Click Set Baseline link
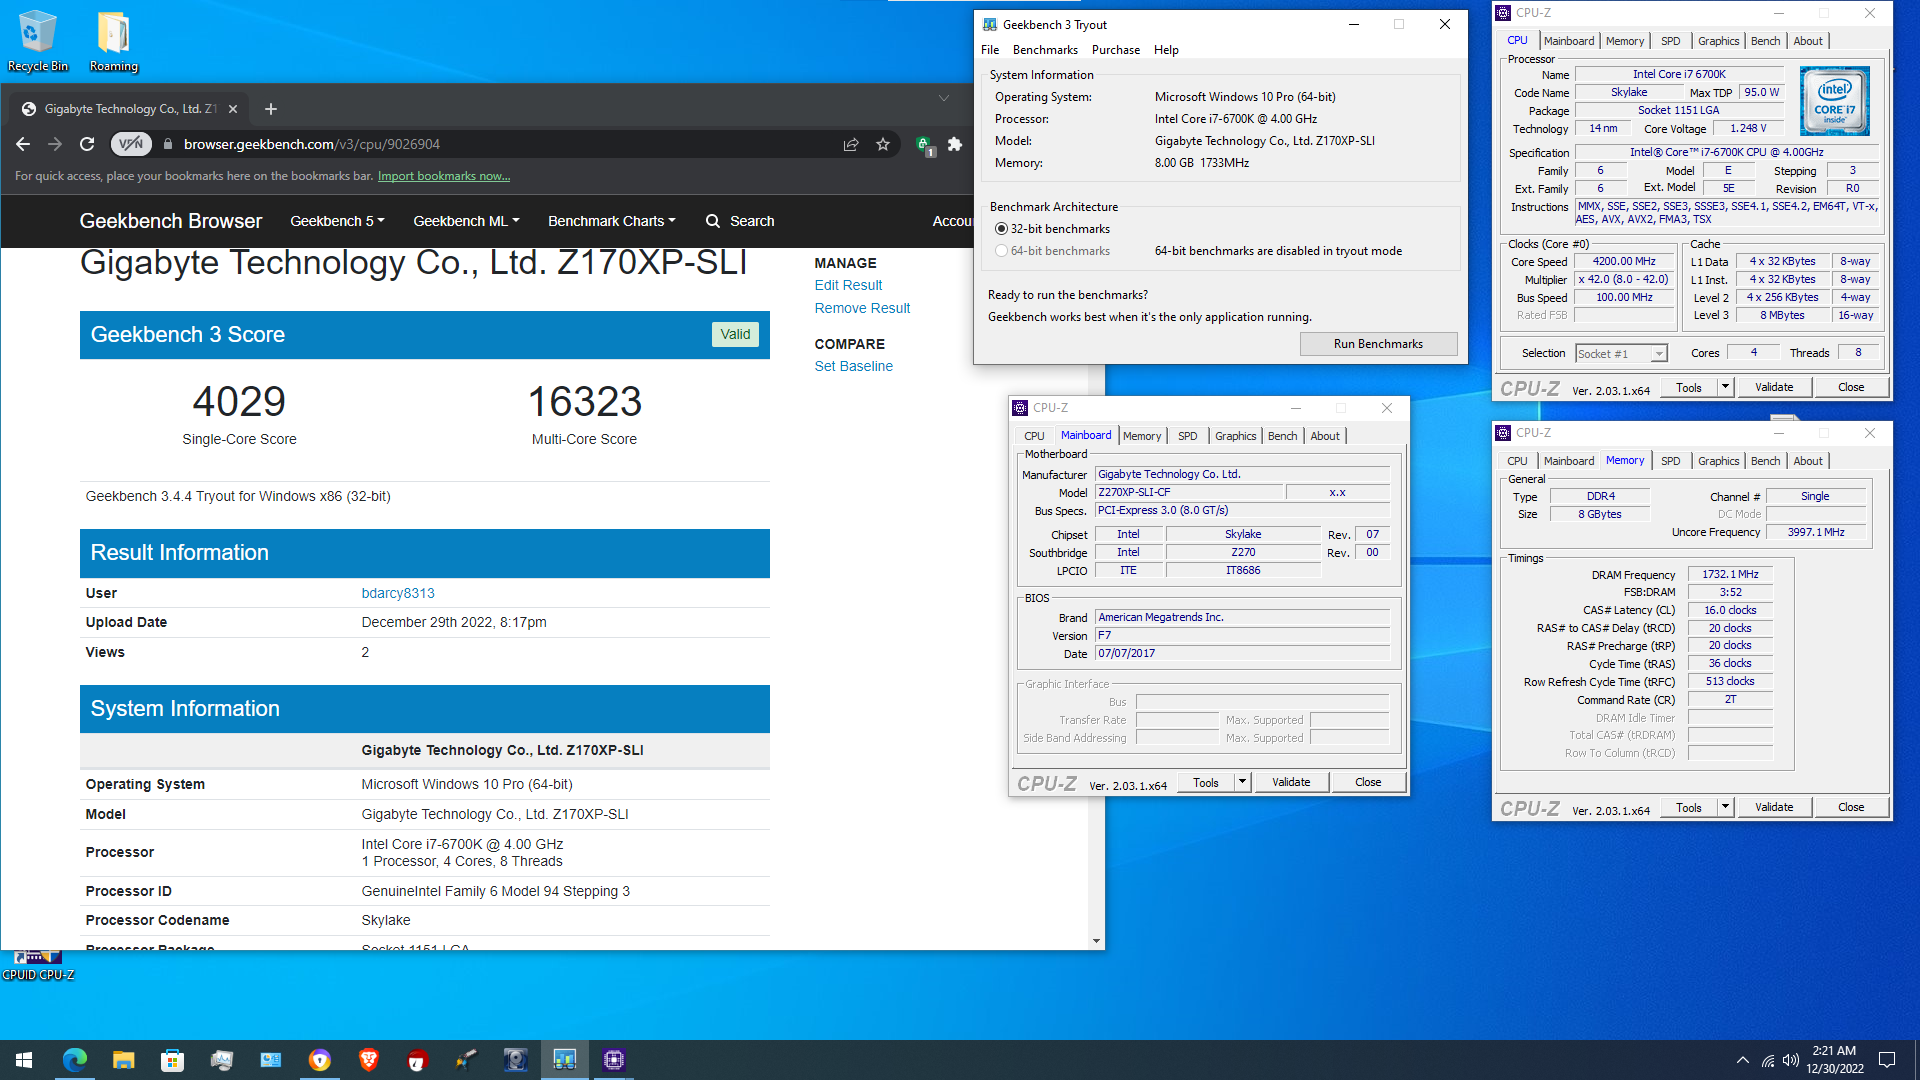Viewport: 1920px width, 1080px height. (x=853, y=366)
